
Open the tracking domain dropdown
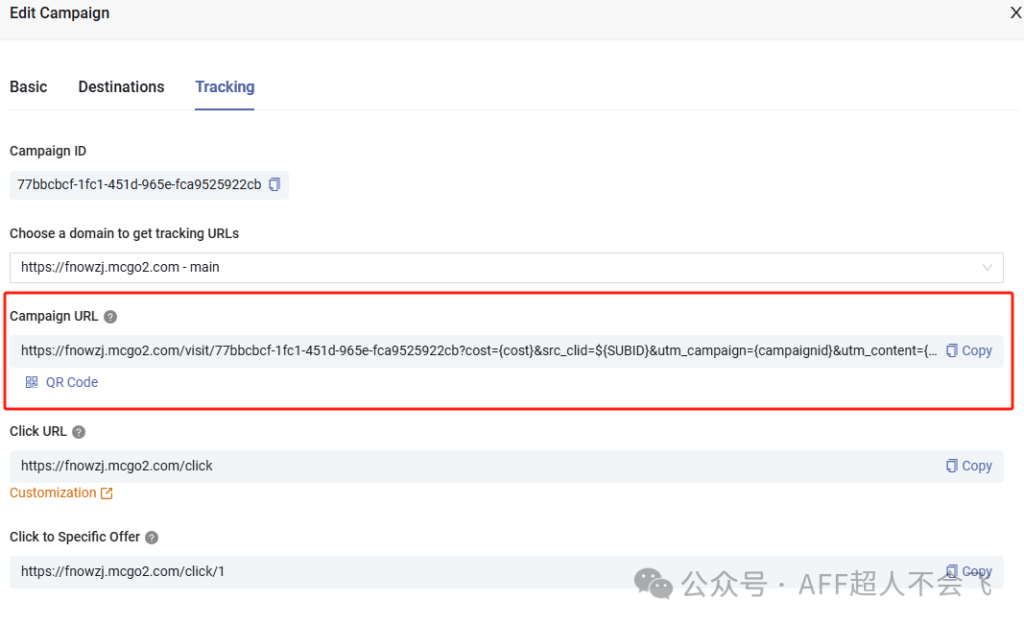500,267
